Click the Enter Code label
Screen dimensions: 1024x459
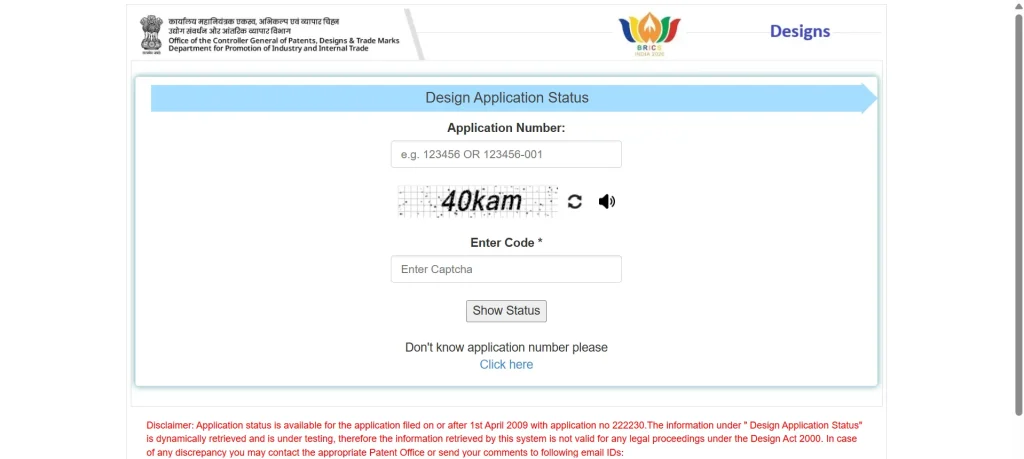coord(506,243)
